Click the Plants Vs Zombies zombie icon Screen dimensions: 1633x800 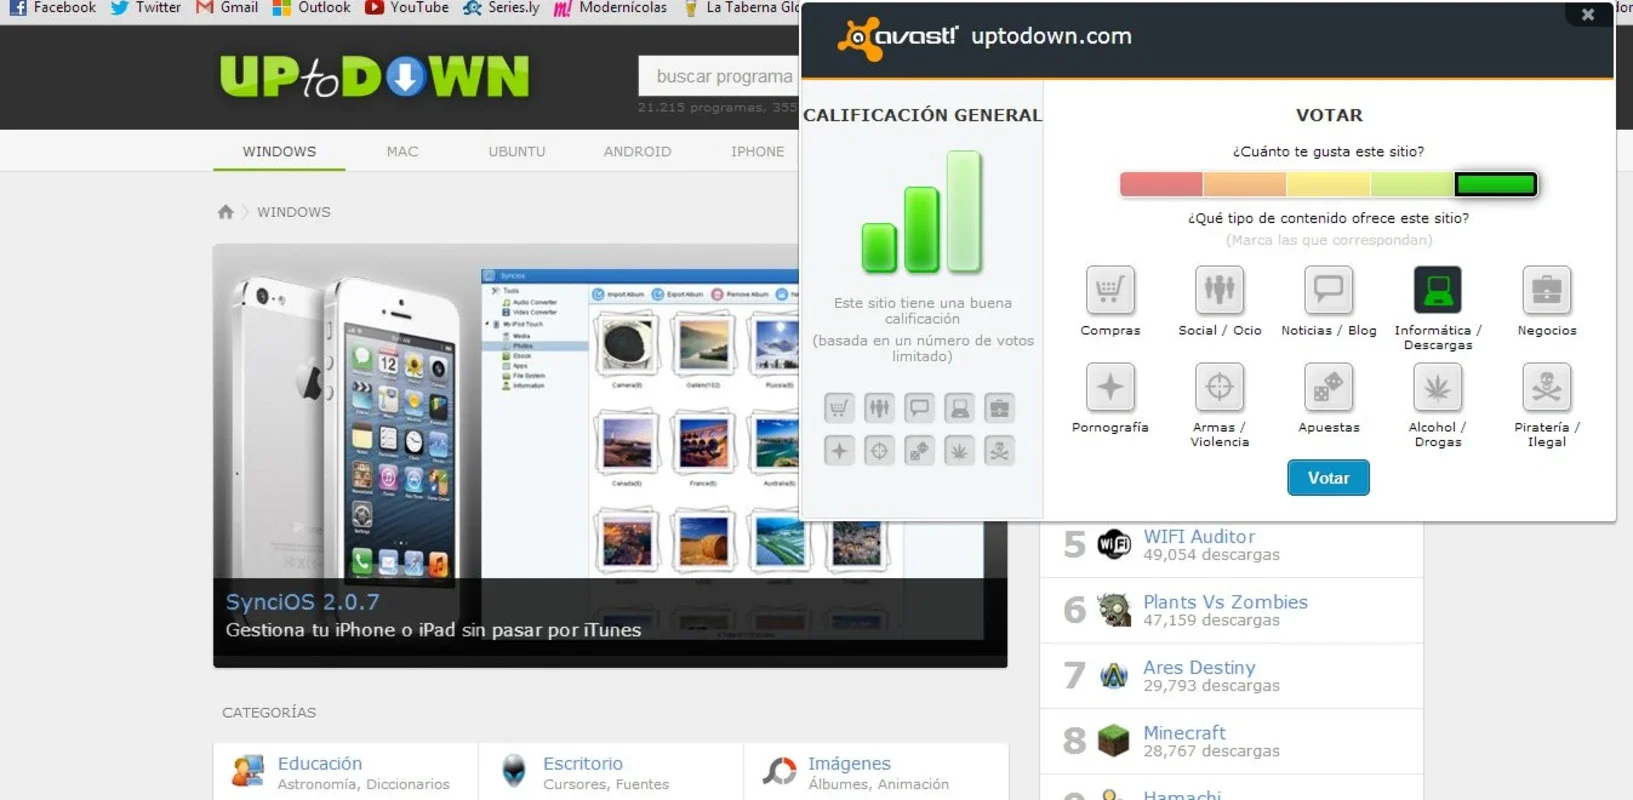click(x=1114, y=610)
